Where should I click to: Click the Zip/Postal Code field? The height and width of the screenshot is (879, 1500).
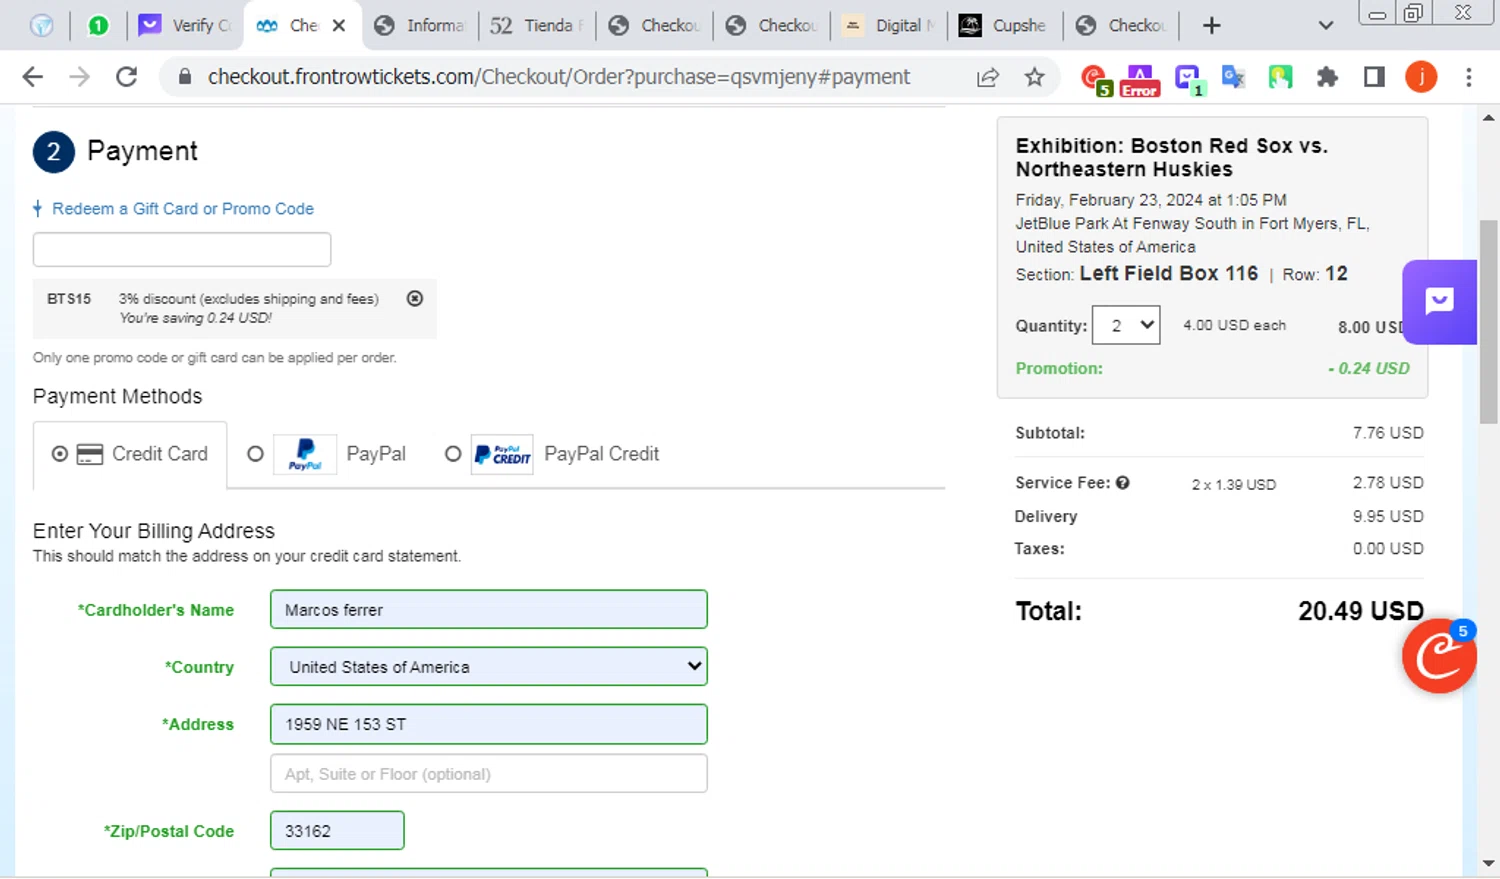337,831
